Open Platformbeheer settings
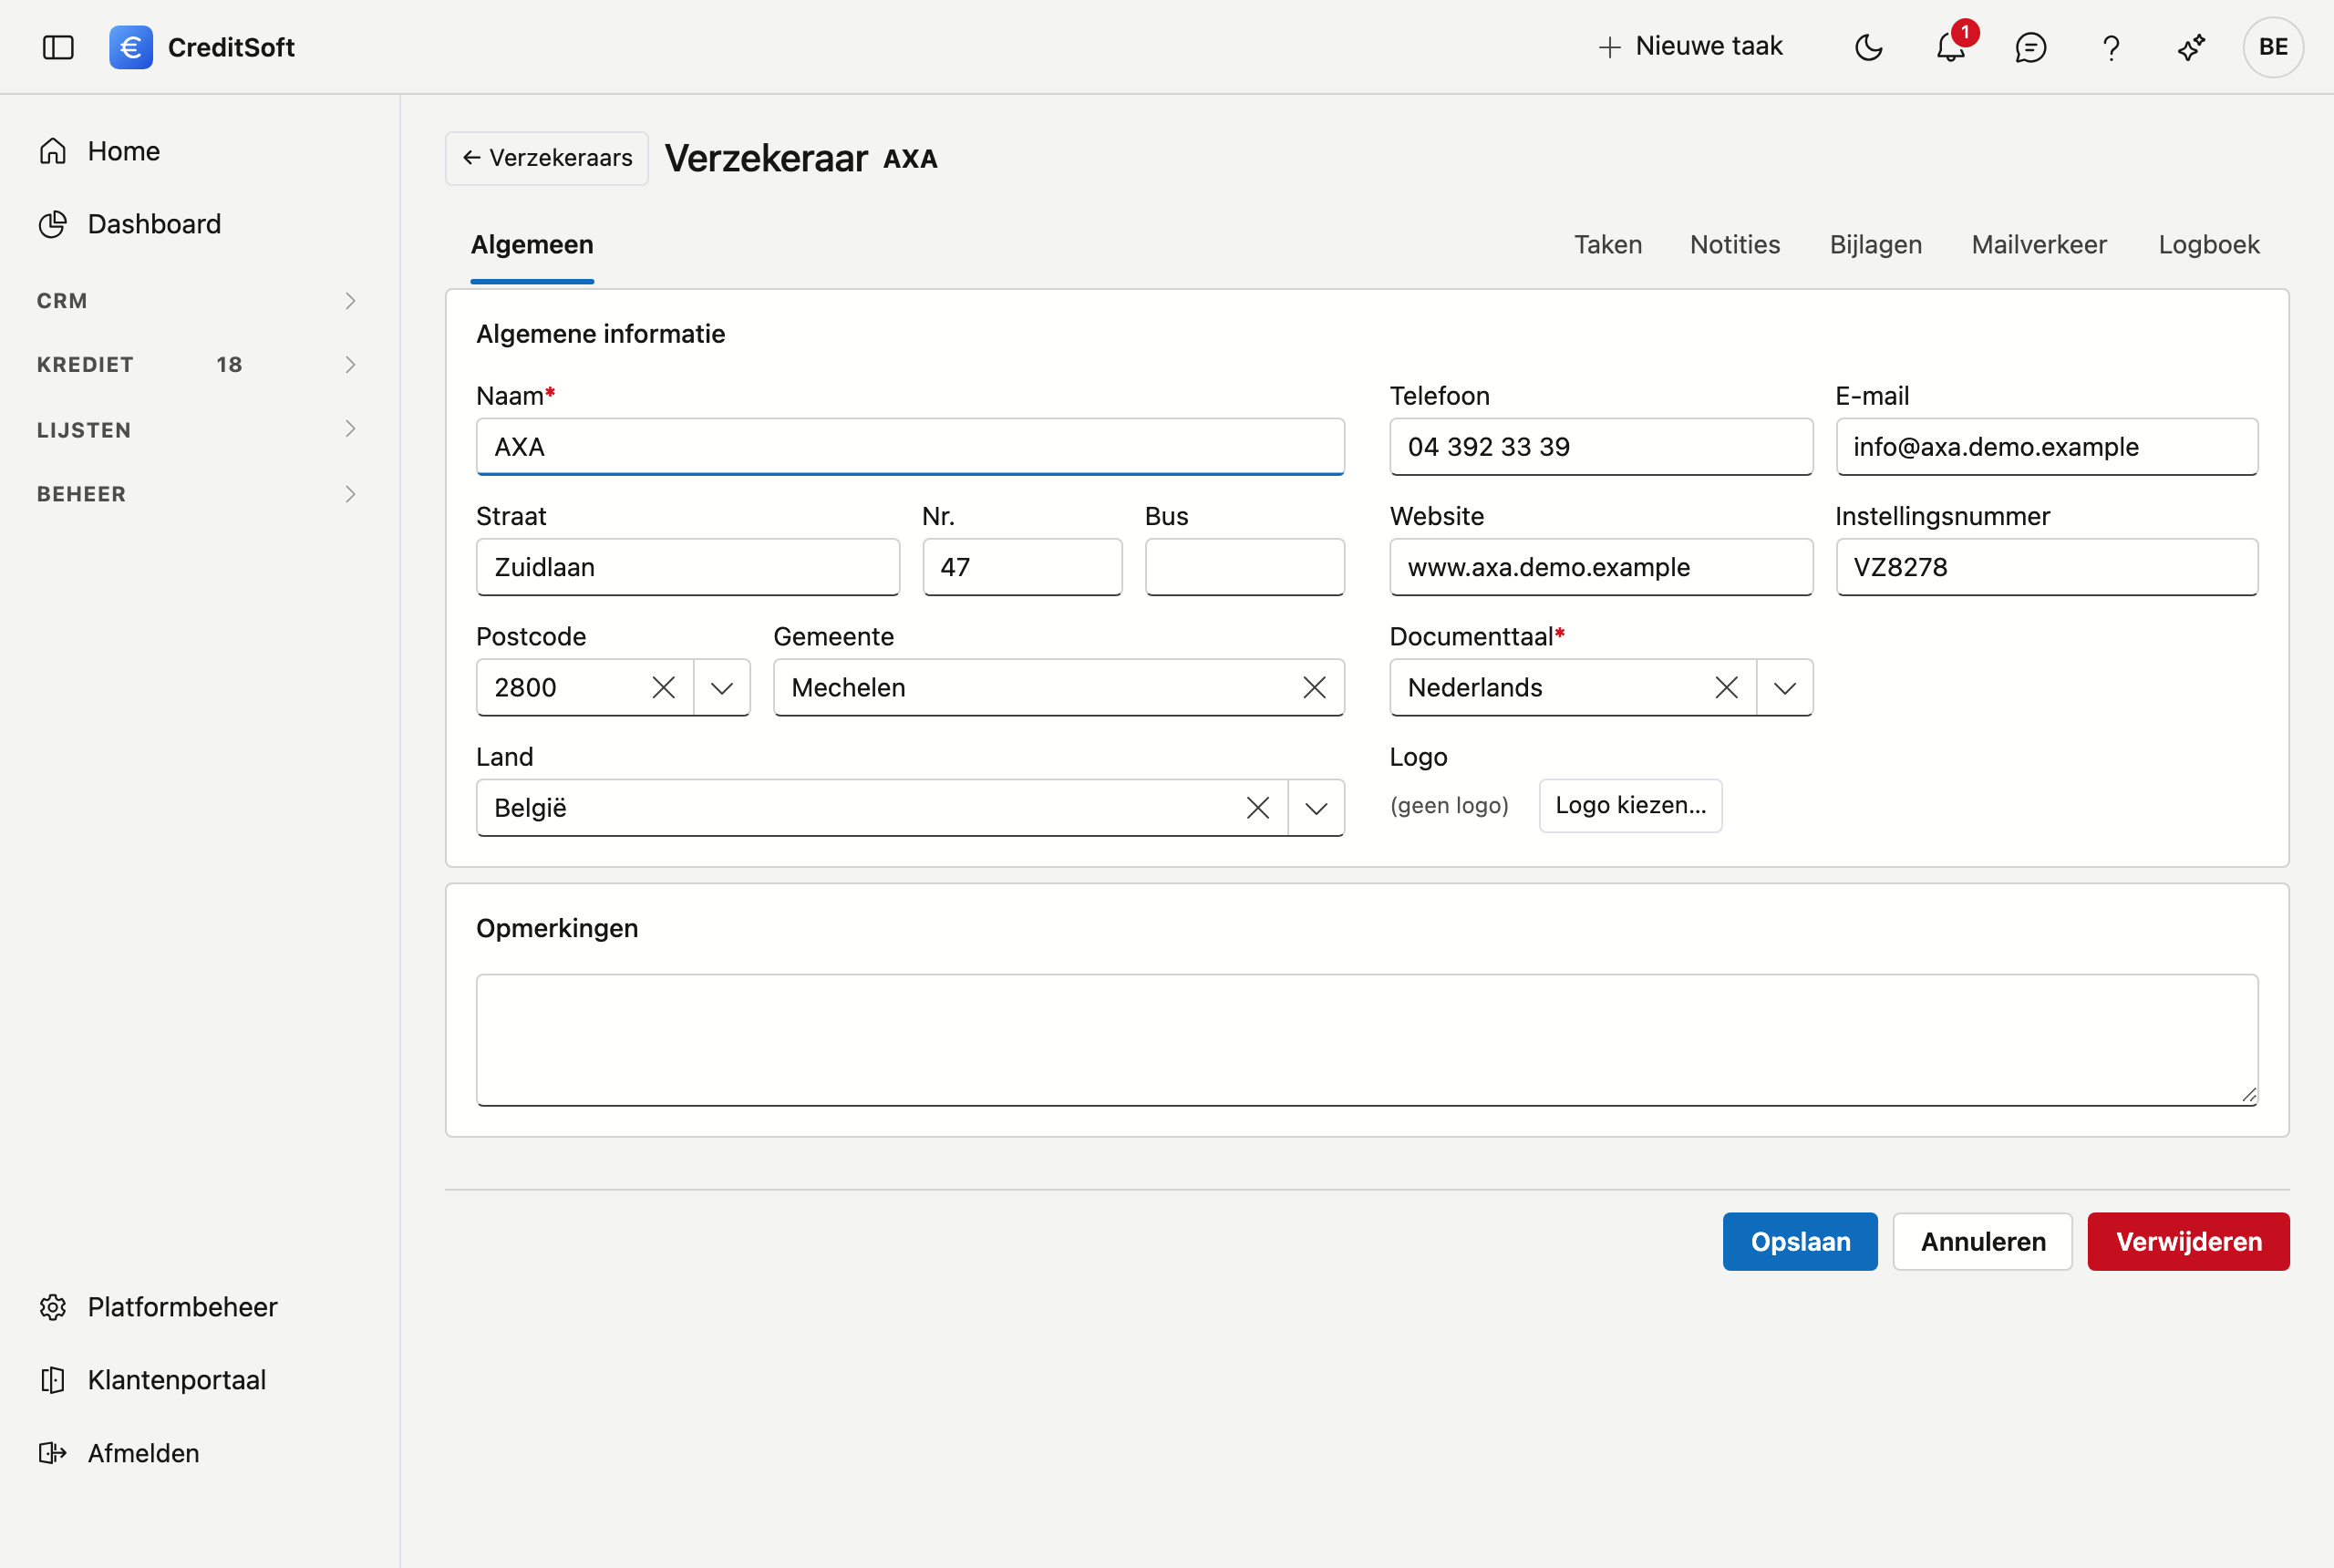 coord(158,1307)
